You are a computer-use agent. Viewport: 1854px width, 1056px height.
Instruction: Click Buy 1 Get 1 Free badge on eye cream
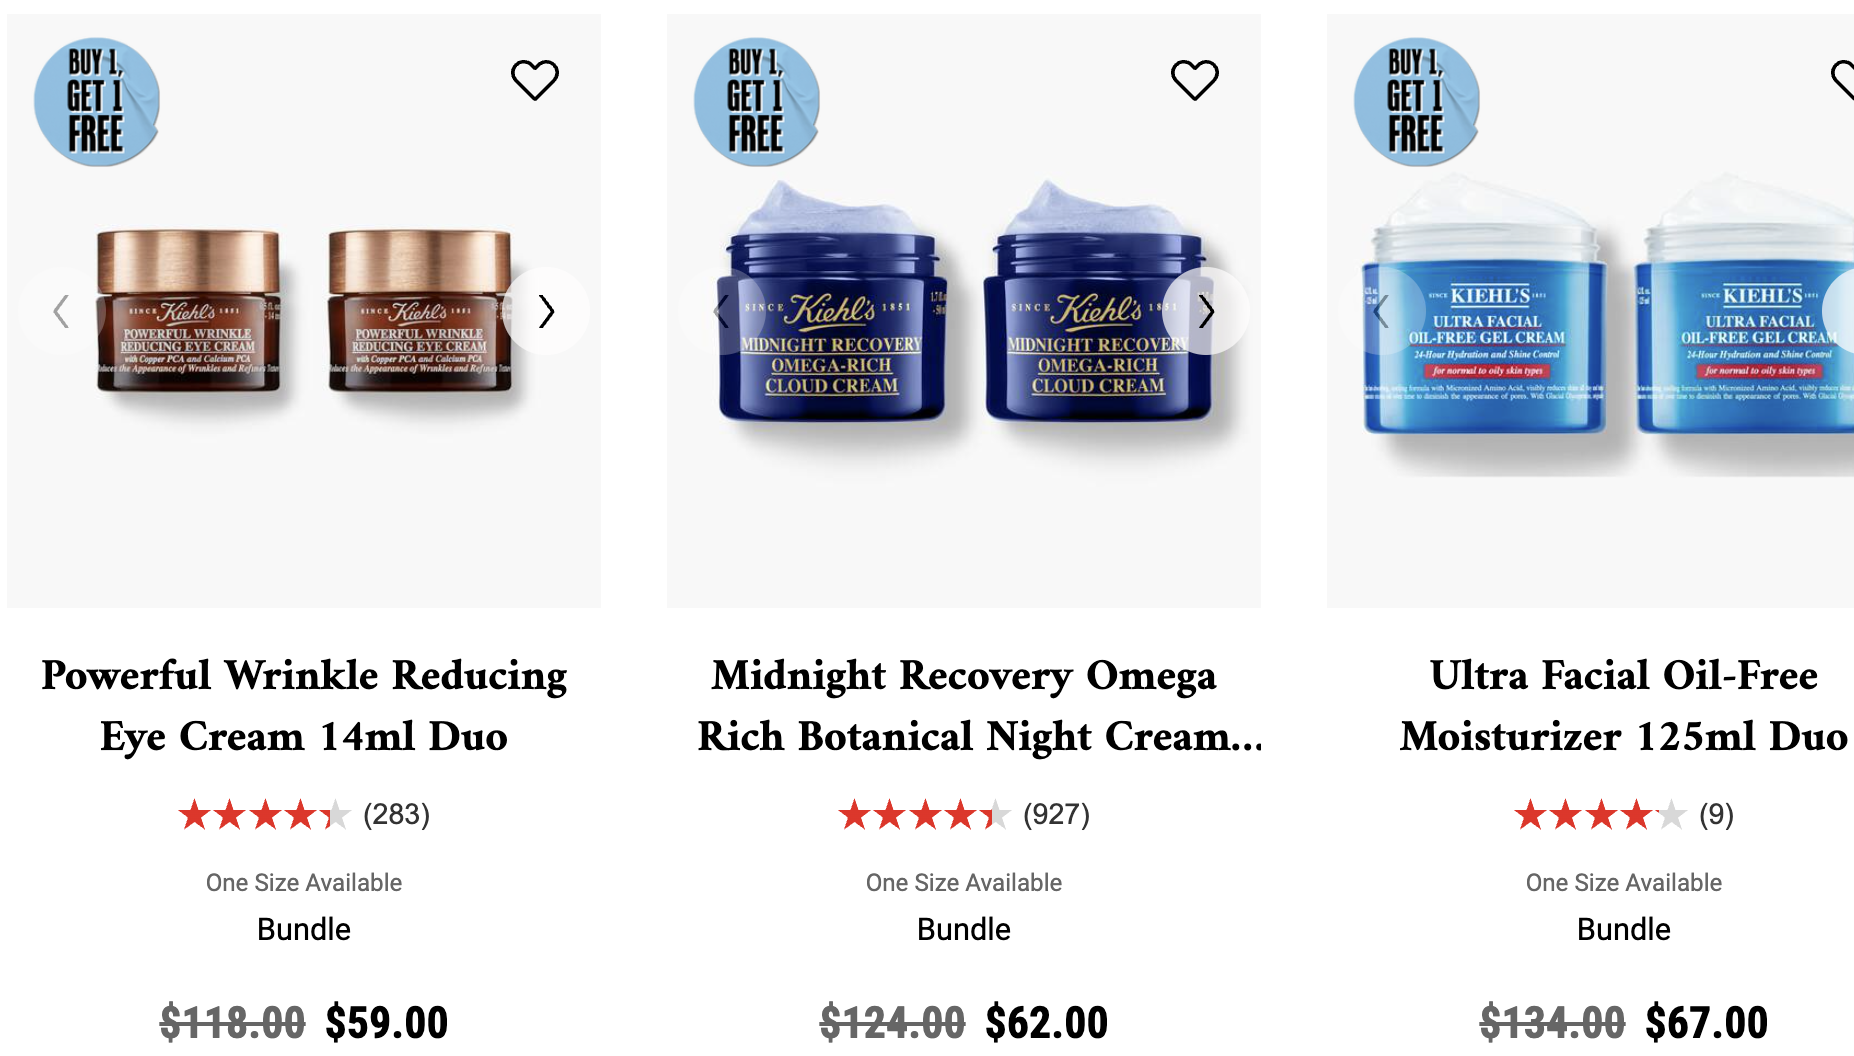97,102
